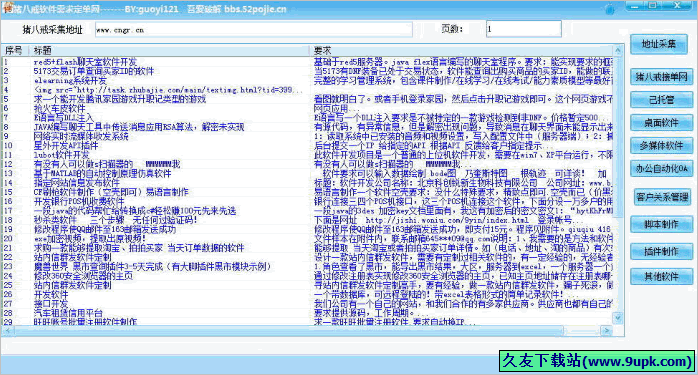This screenshot has height=375, width=698.
Task: Click the 脚本制作 button
Action: pyautogui.click(x=661, y=224)
